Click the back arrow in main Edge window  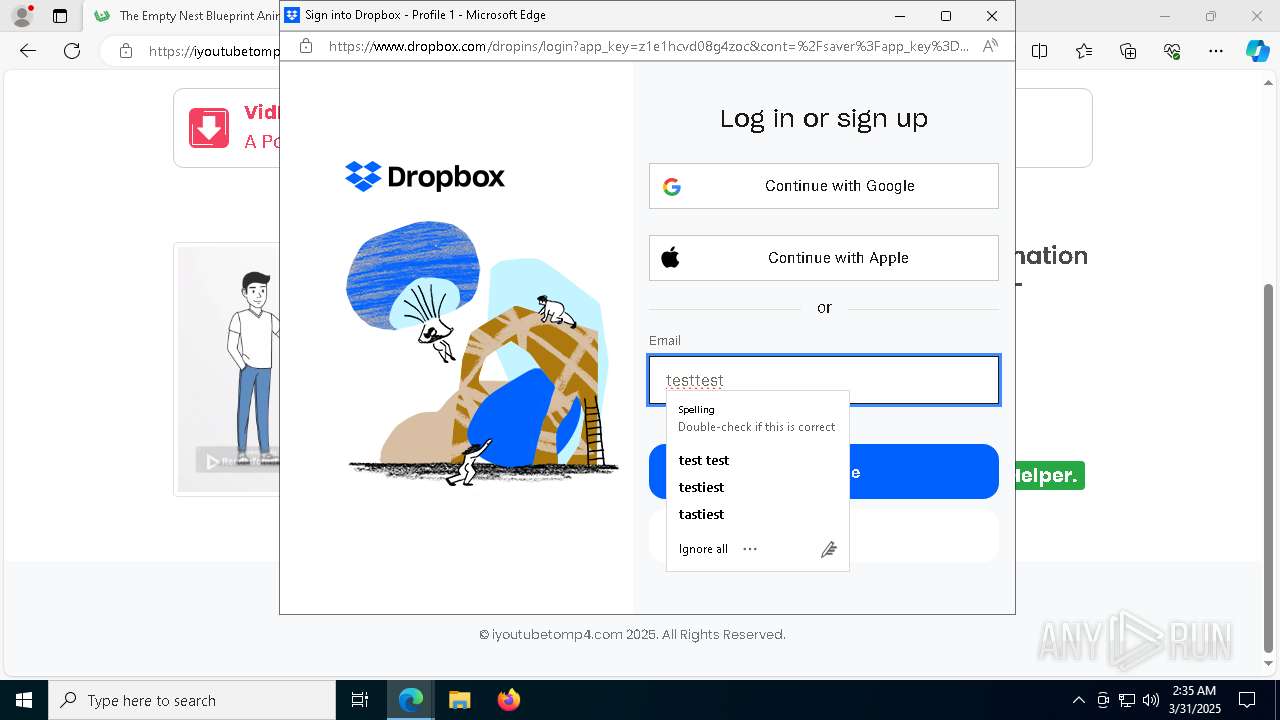click(28, 51)
